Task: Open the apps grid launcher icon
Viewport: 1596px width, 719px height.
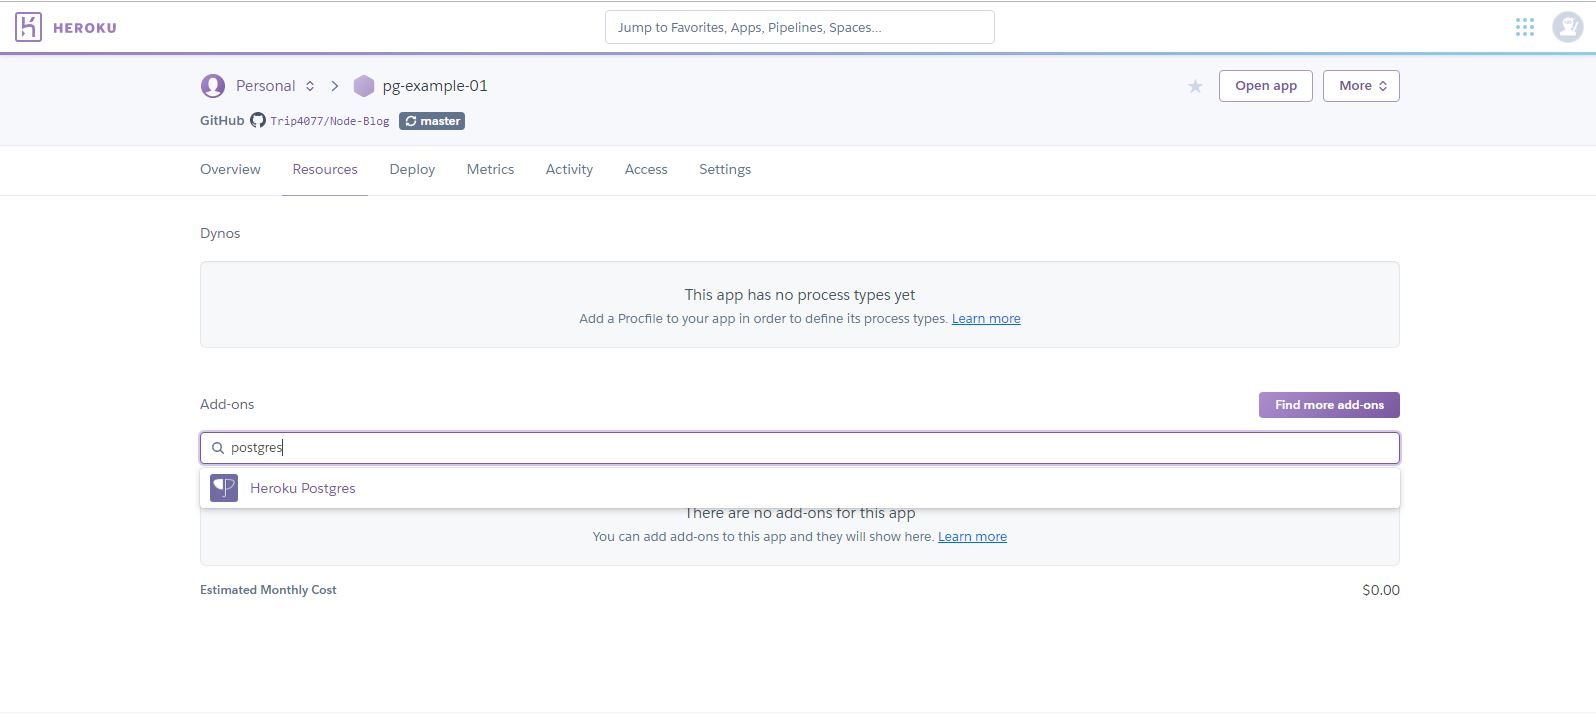Action: (1524, 27)
